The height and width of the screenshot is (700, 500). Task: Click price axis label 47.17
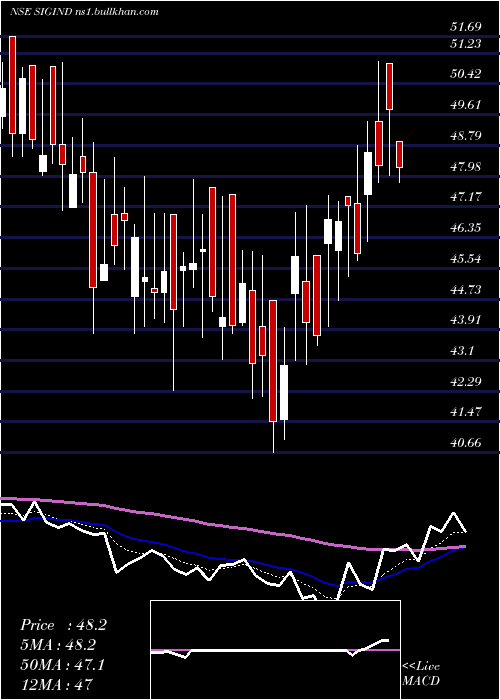point(466,197)
